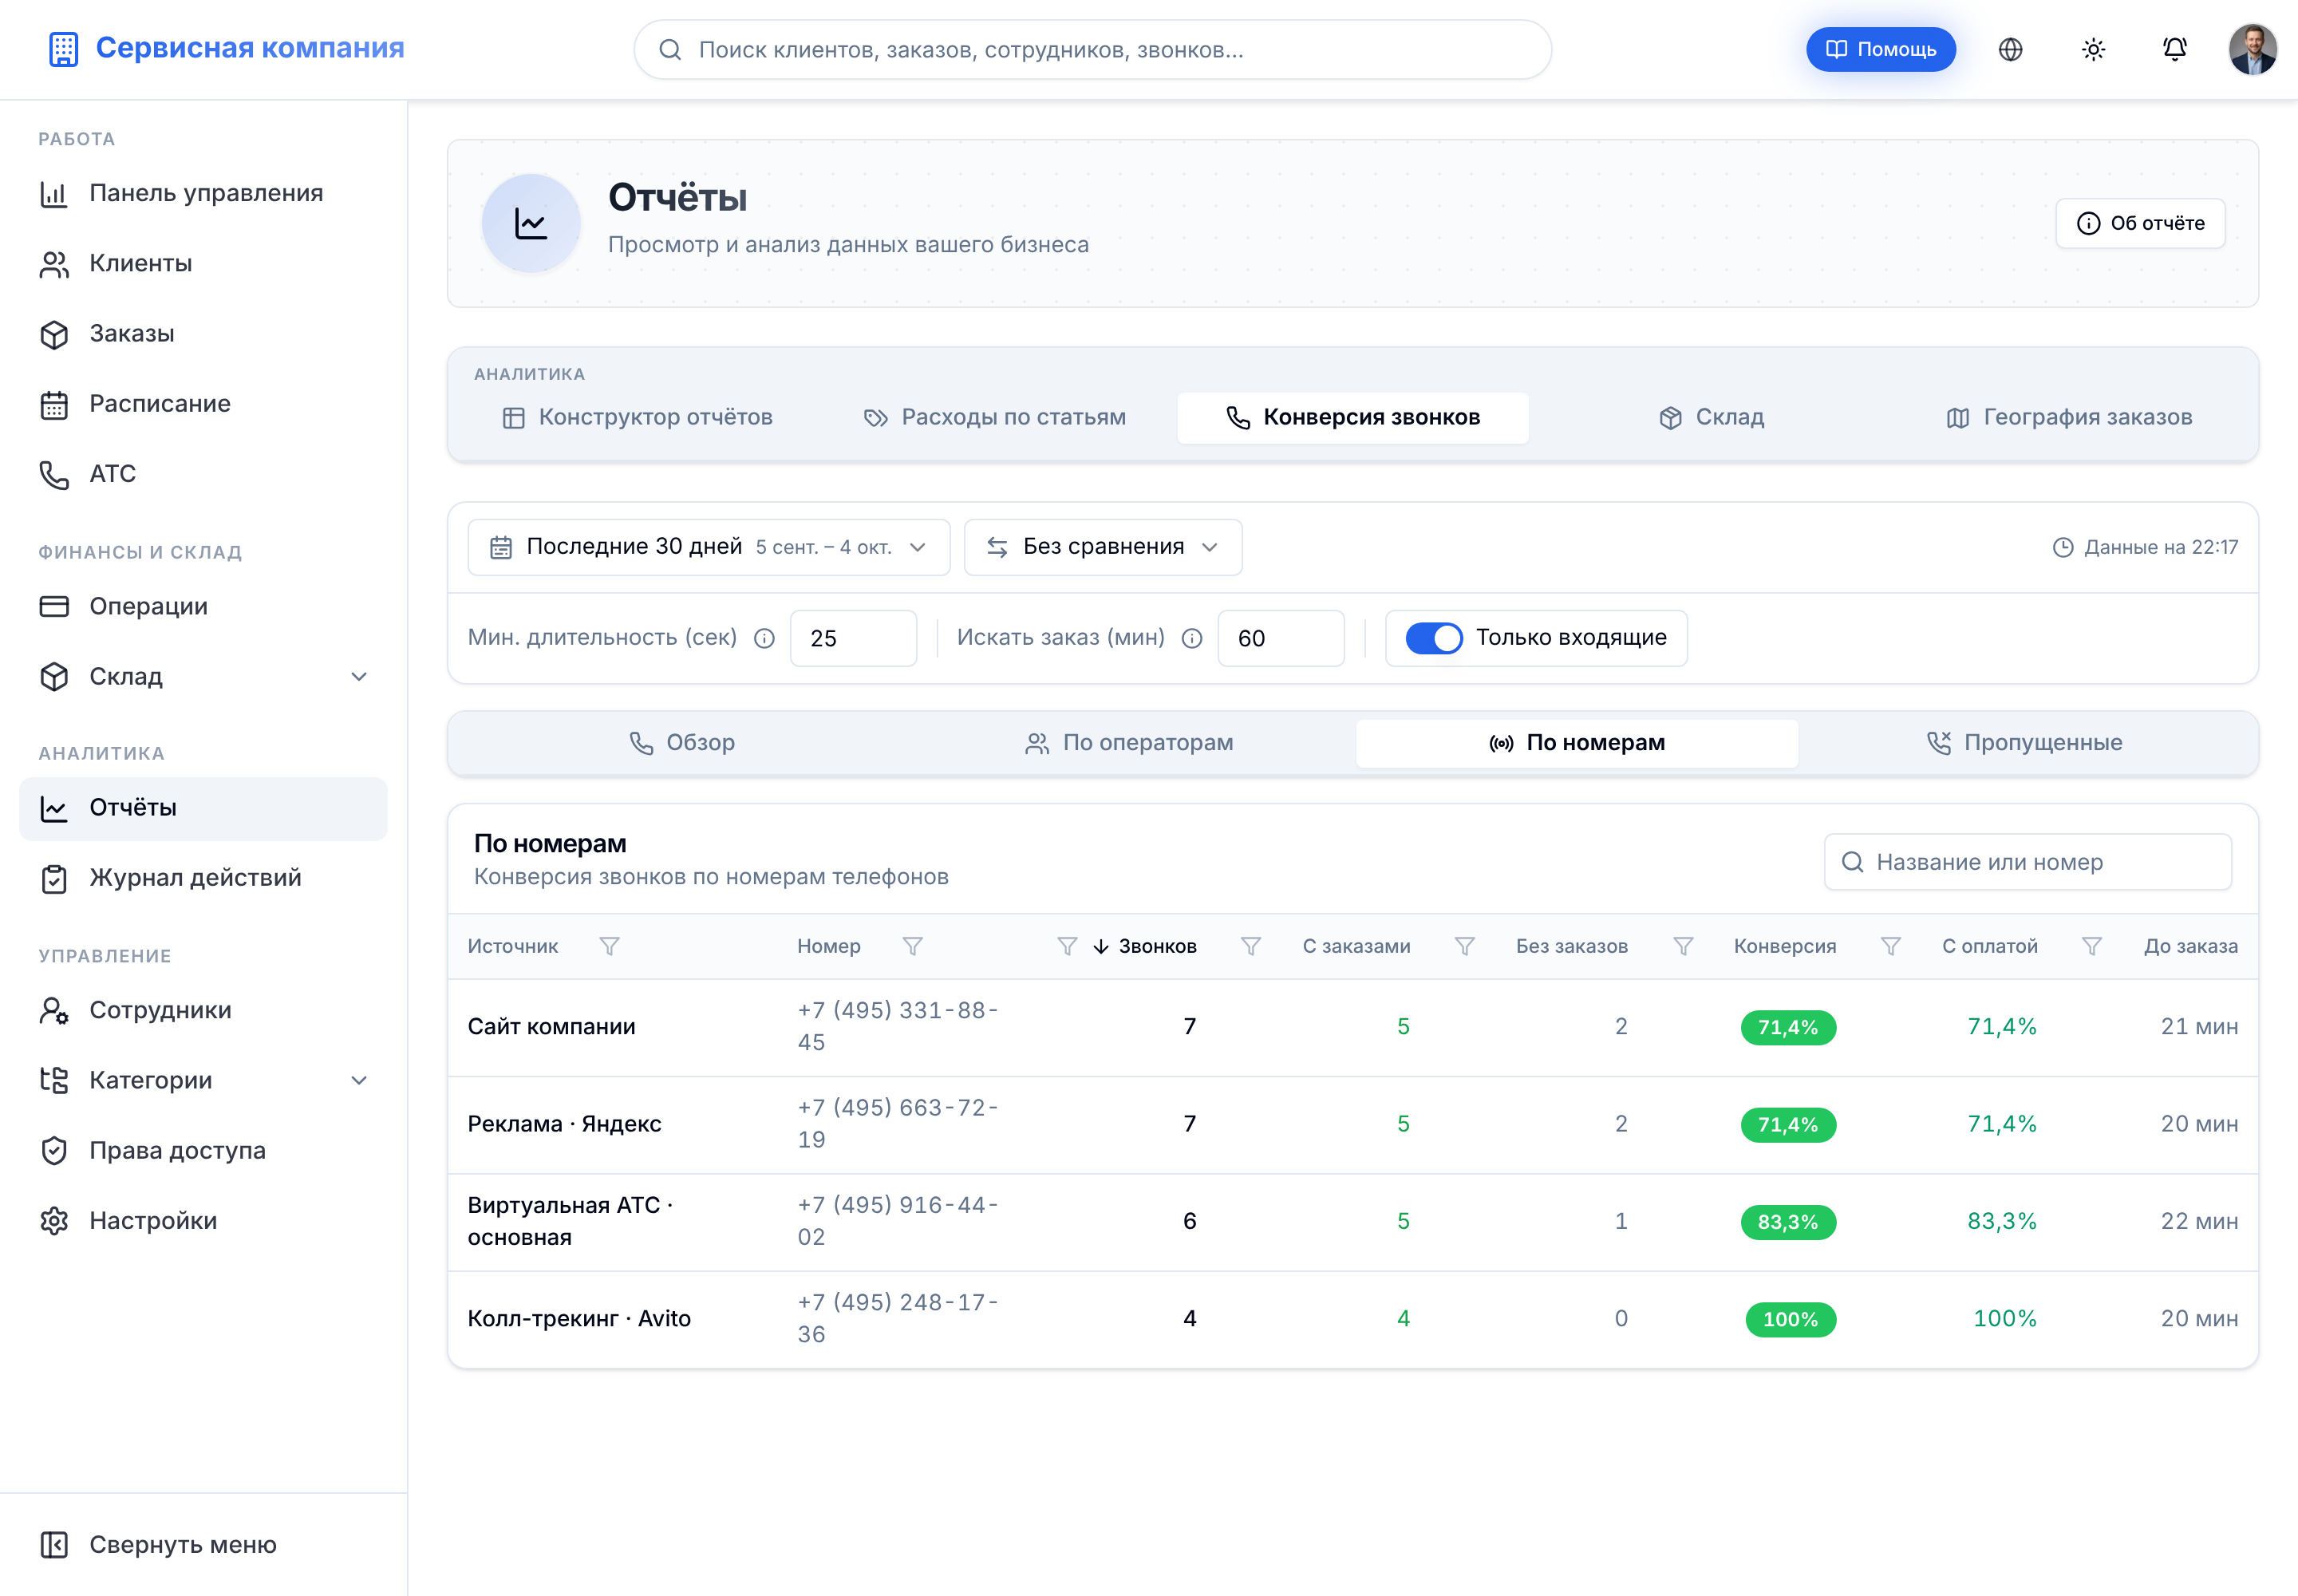Open the filter icon left of С заказами
Viewport: 2298px width, 1596px height.
(1250, 946)
